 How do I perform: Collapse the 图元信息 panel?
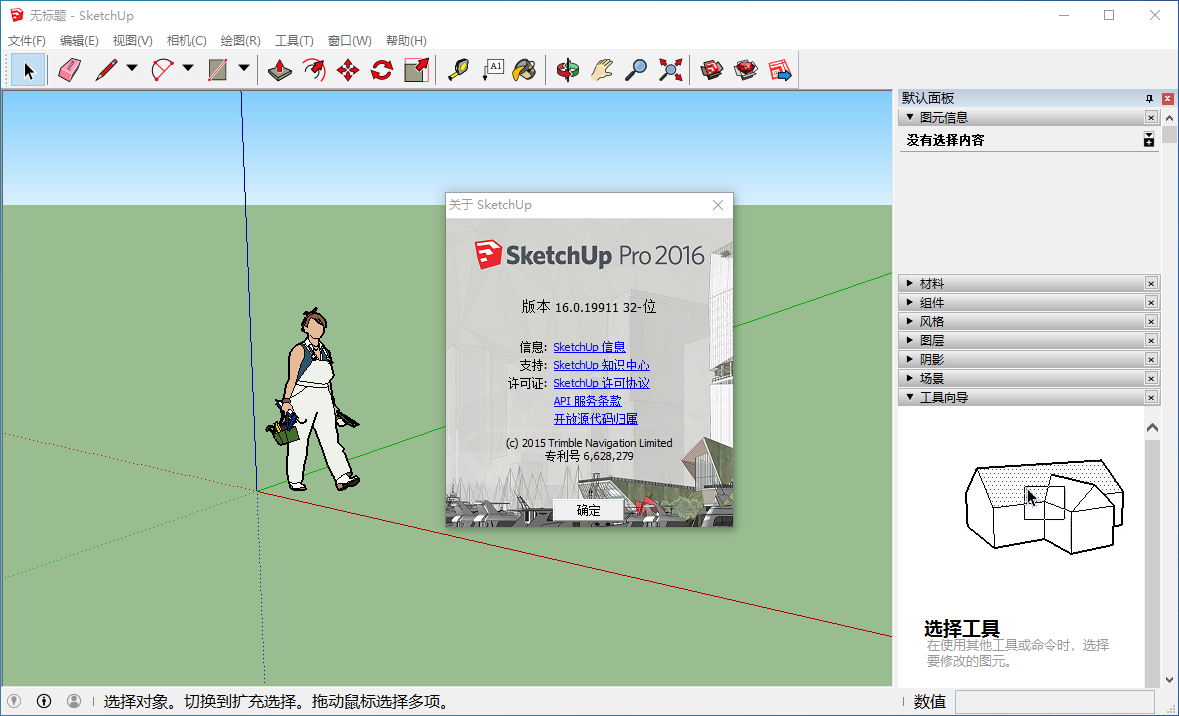[x=910, y=117]
